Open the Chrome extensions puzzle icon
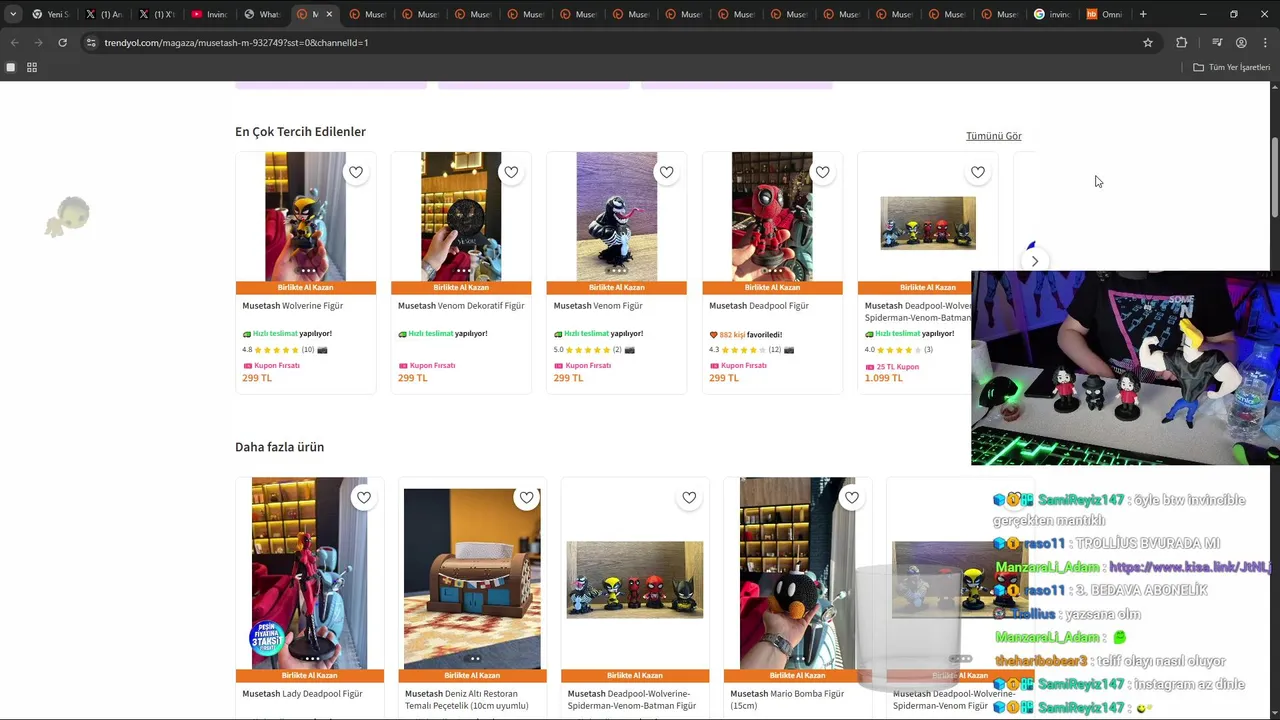Image resolution: width=1280 pixels, height=720 pixels. pos(1181,43)
